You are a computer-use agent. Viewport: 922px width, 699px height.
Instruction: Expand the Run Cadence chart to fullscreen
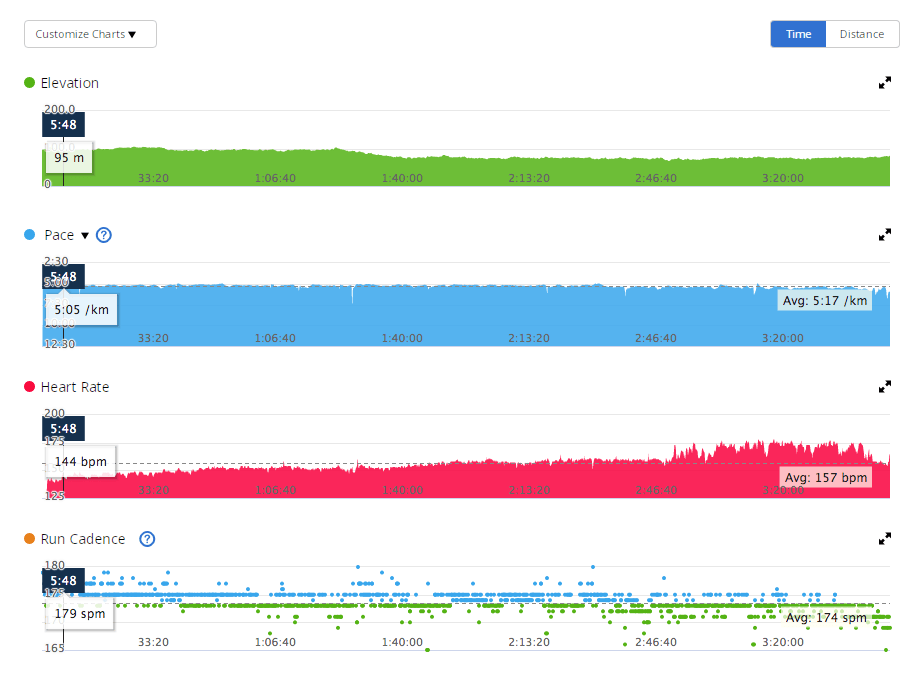[x=884, y=539]
